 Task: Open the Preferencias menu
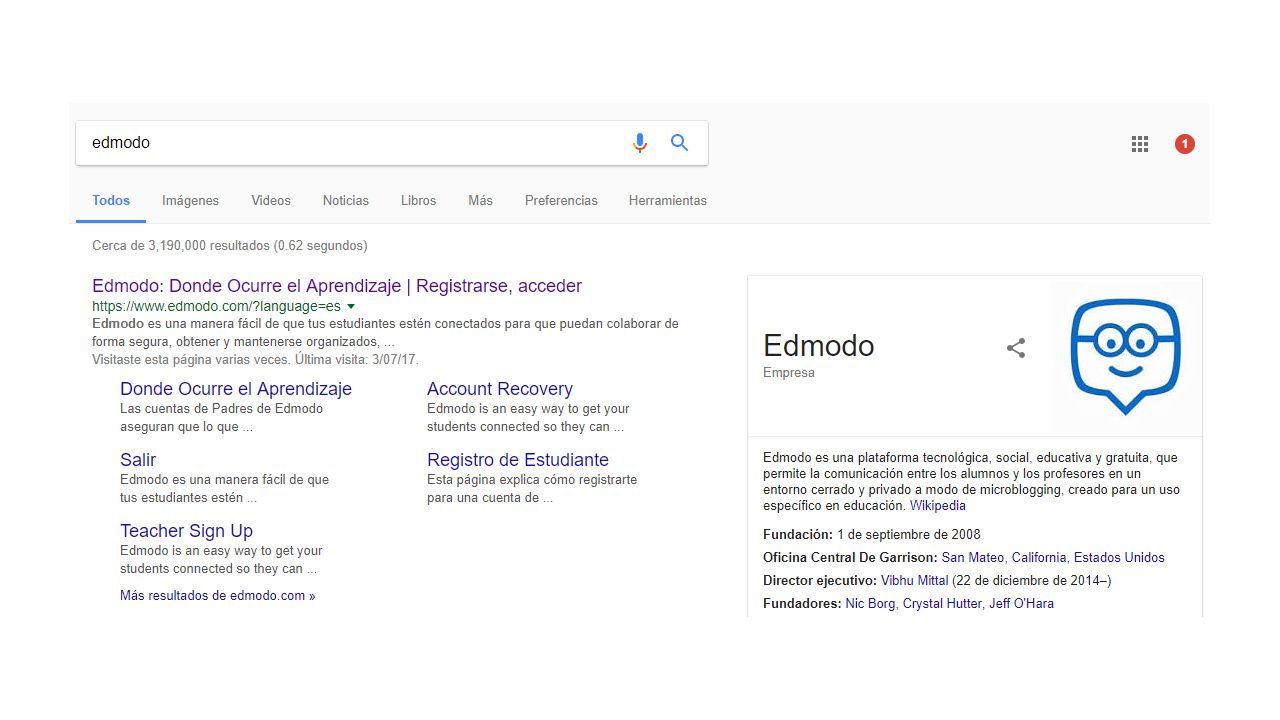(561, 200)
